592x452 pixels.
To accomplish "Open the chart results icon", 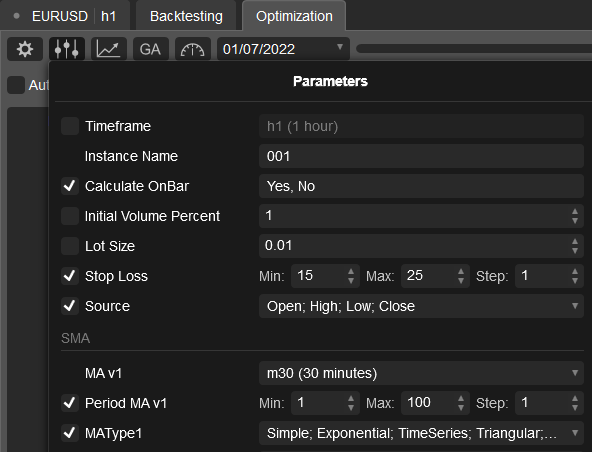I will click(109, 49).
